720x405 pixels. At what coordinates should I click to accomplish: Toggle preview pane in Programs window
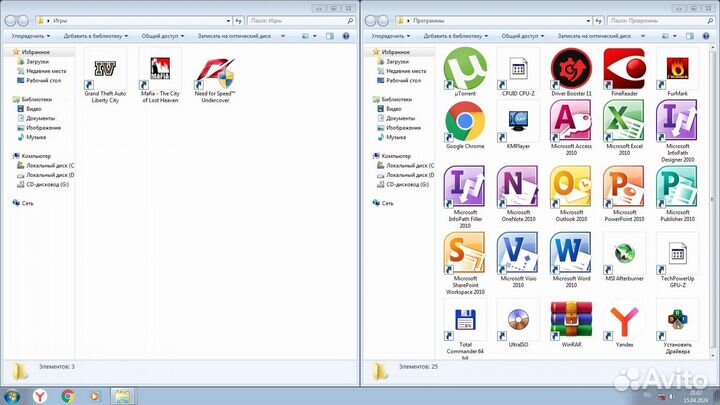pos(690,36)
